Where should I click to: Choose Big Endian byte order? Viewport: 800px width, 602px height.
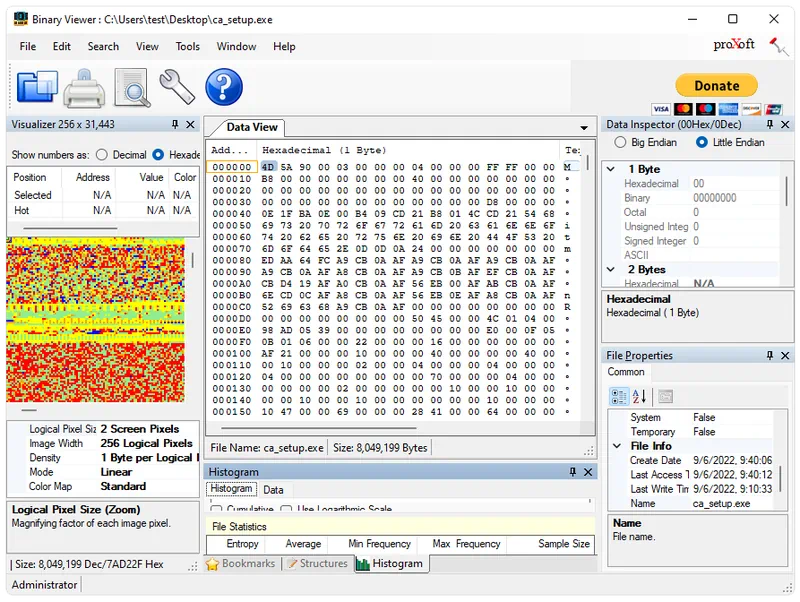[x=619, y=143]
